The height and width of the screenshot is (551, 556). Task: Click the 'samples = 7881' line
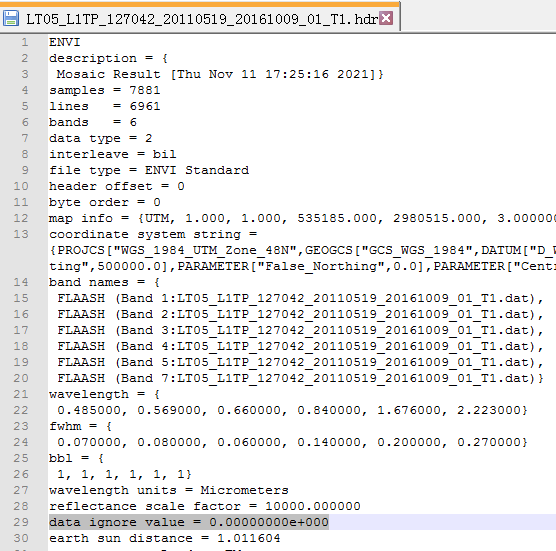click(x=105, y=90)
